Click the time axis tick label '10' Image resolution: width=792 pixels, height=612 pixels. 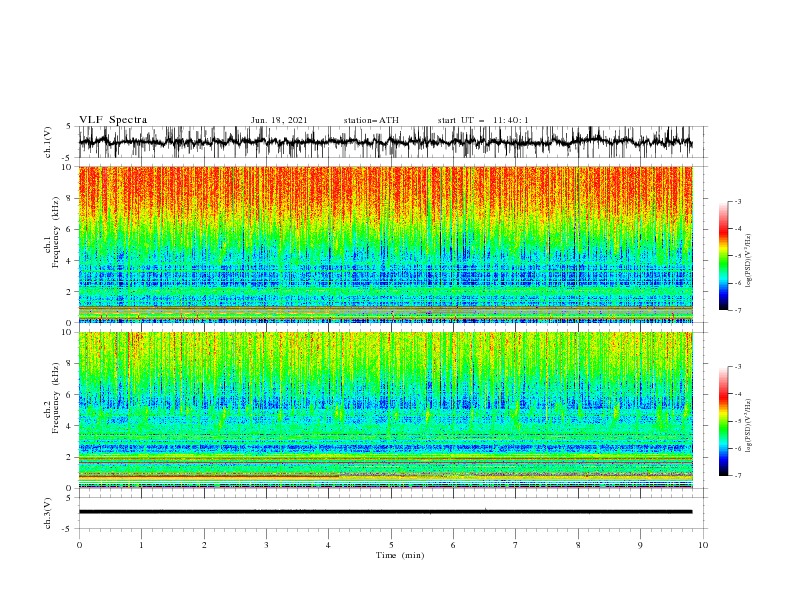tap(703, 545)
